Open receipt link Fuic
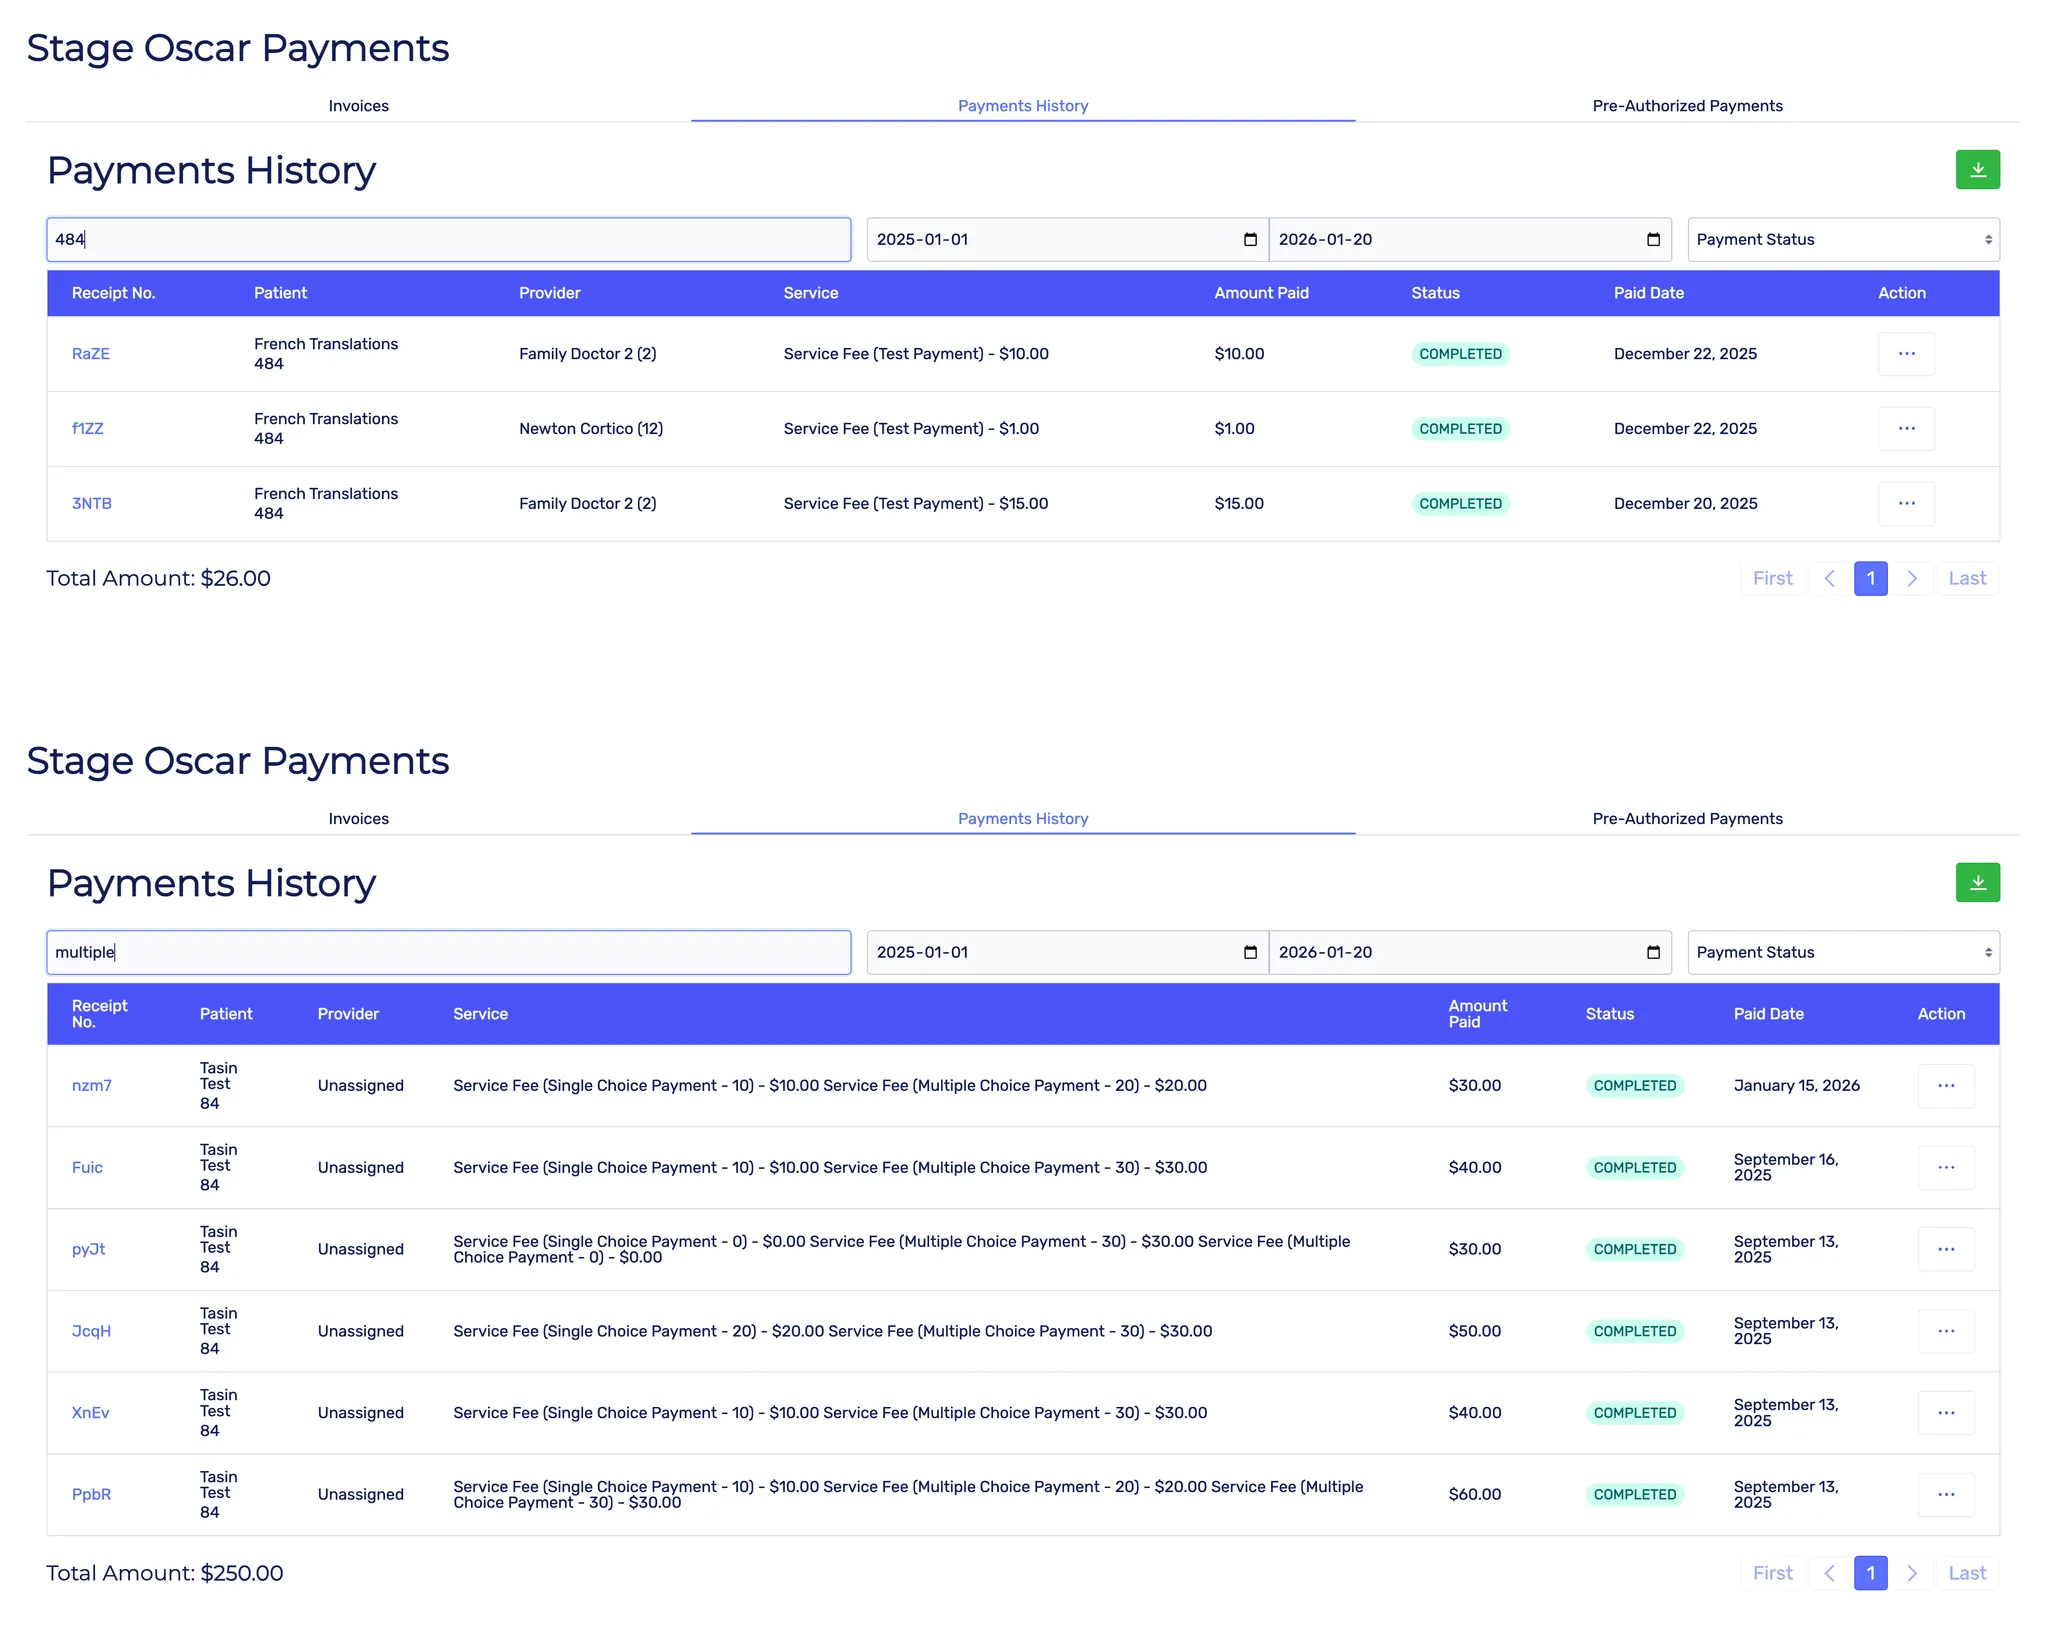The image size is (2048, 1650). point(87,1168)
